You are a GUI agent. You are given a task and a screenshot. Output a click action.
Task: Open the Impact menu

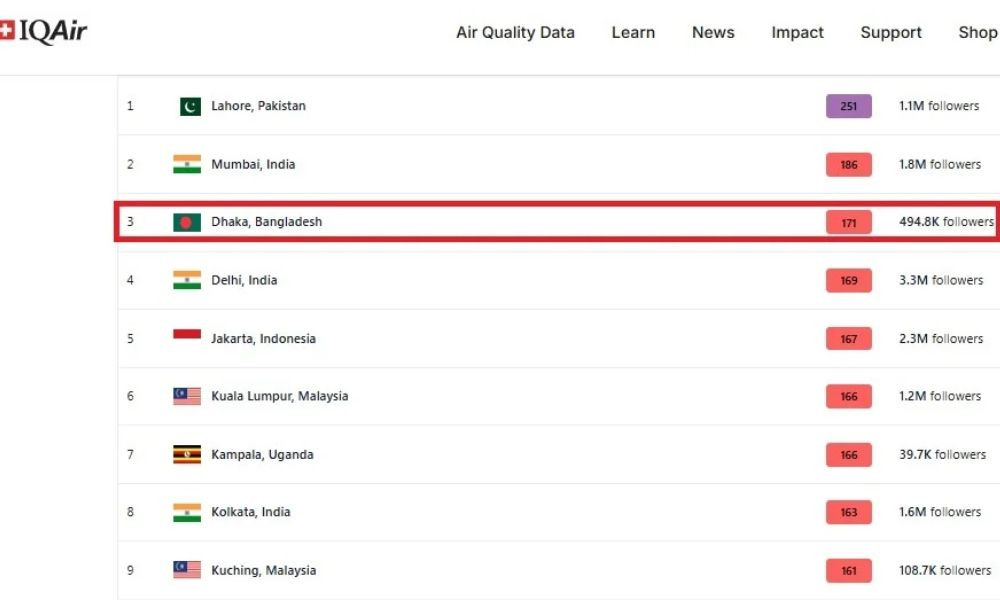coord(797,33)
